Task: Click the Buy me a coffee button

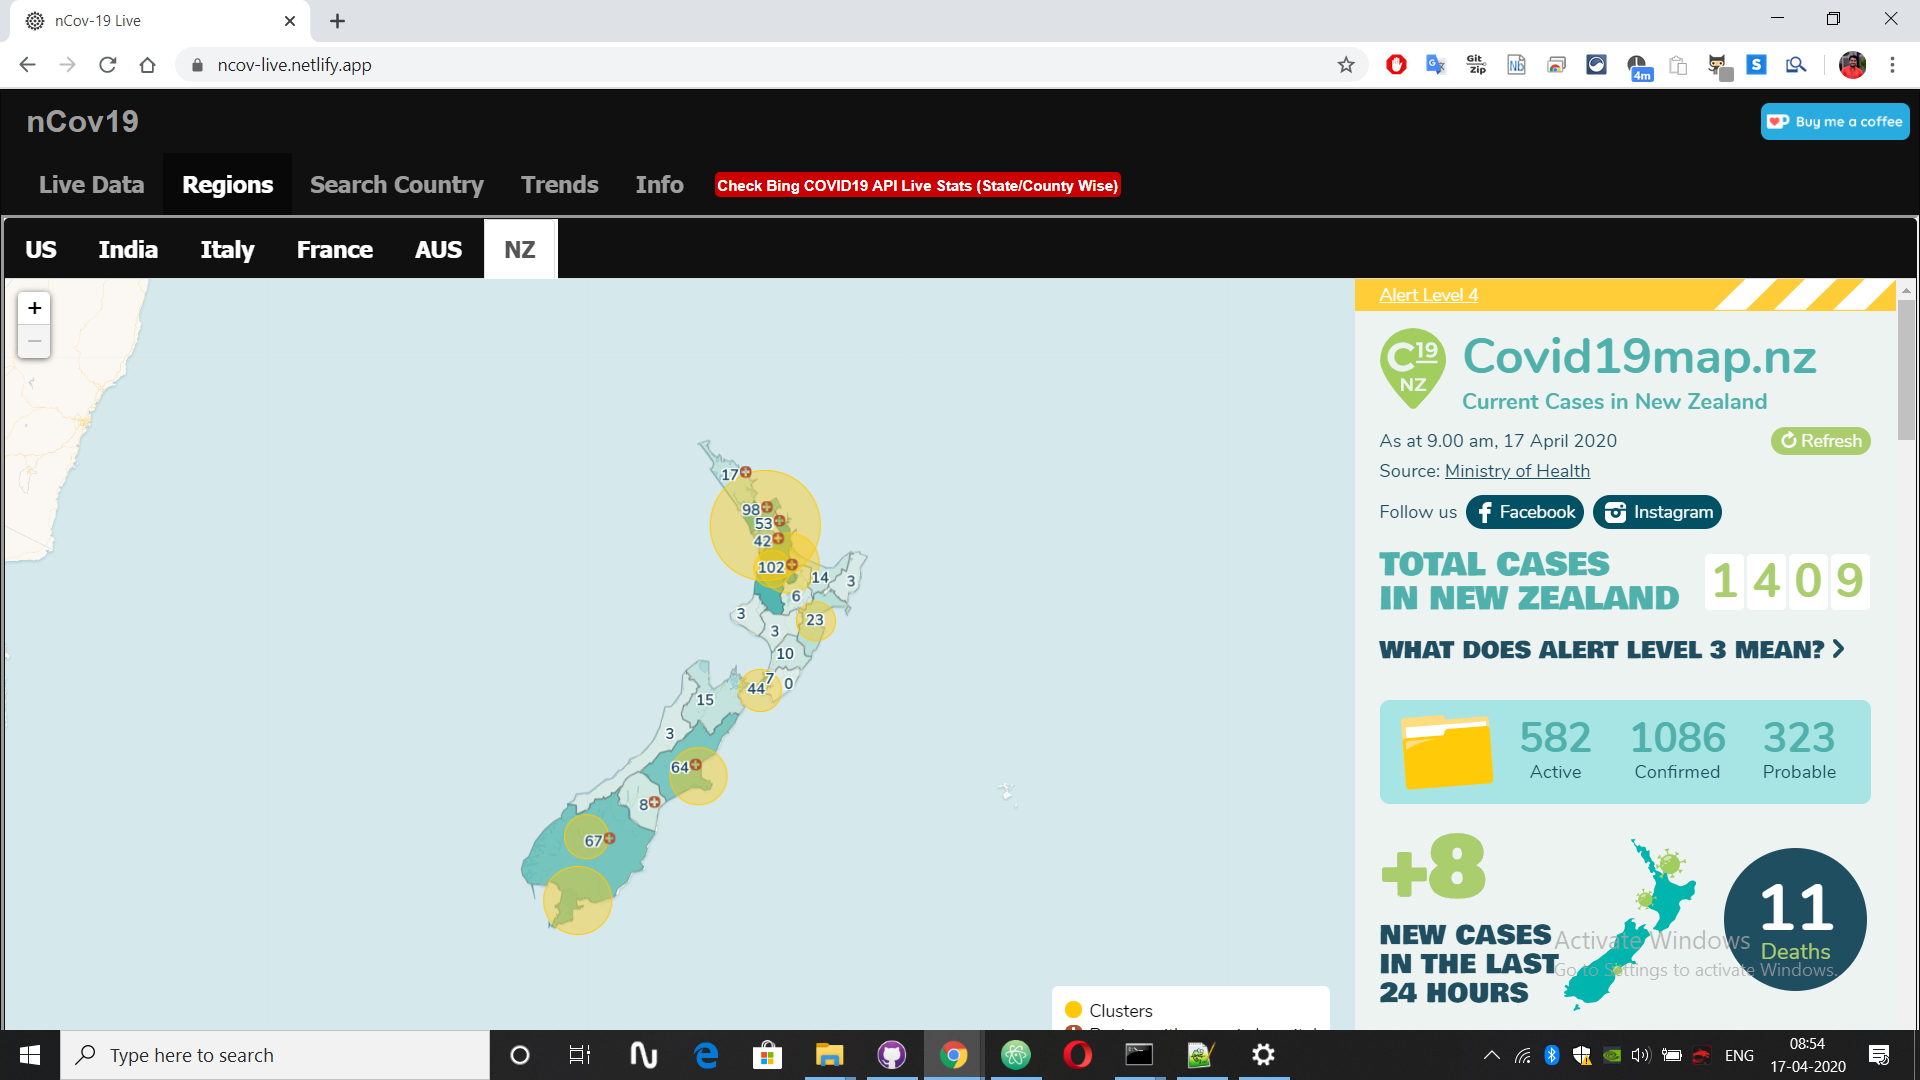Action: point(1835,122)
